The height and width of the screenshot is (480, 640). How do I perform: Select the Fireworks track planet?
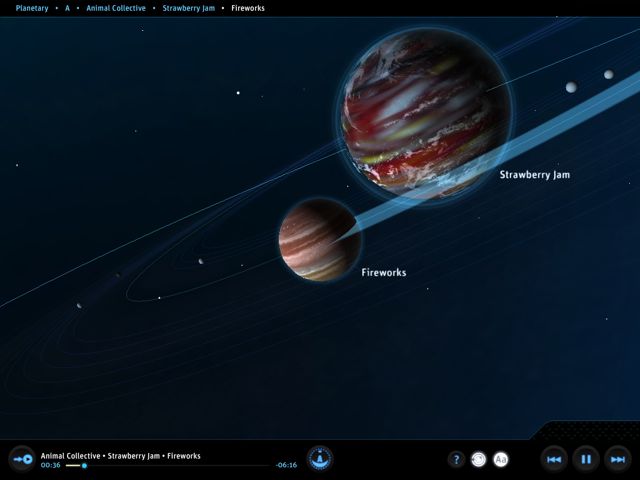click(x=320, y=240)
